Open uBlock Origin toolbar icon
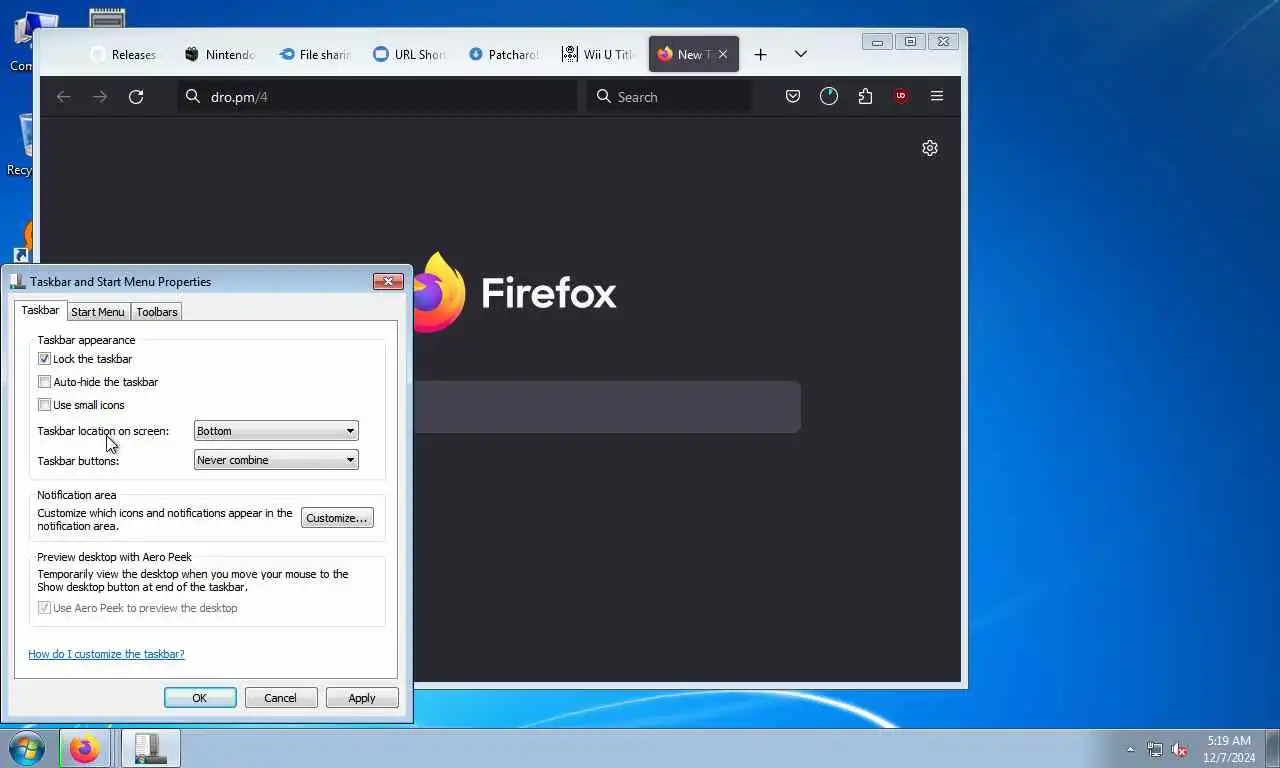1280x768 pixels. [x=901, y=96]
